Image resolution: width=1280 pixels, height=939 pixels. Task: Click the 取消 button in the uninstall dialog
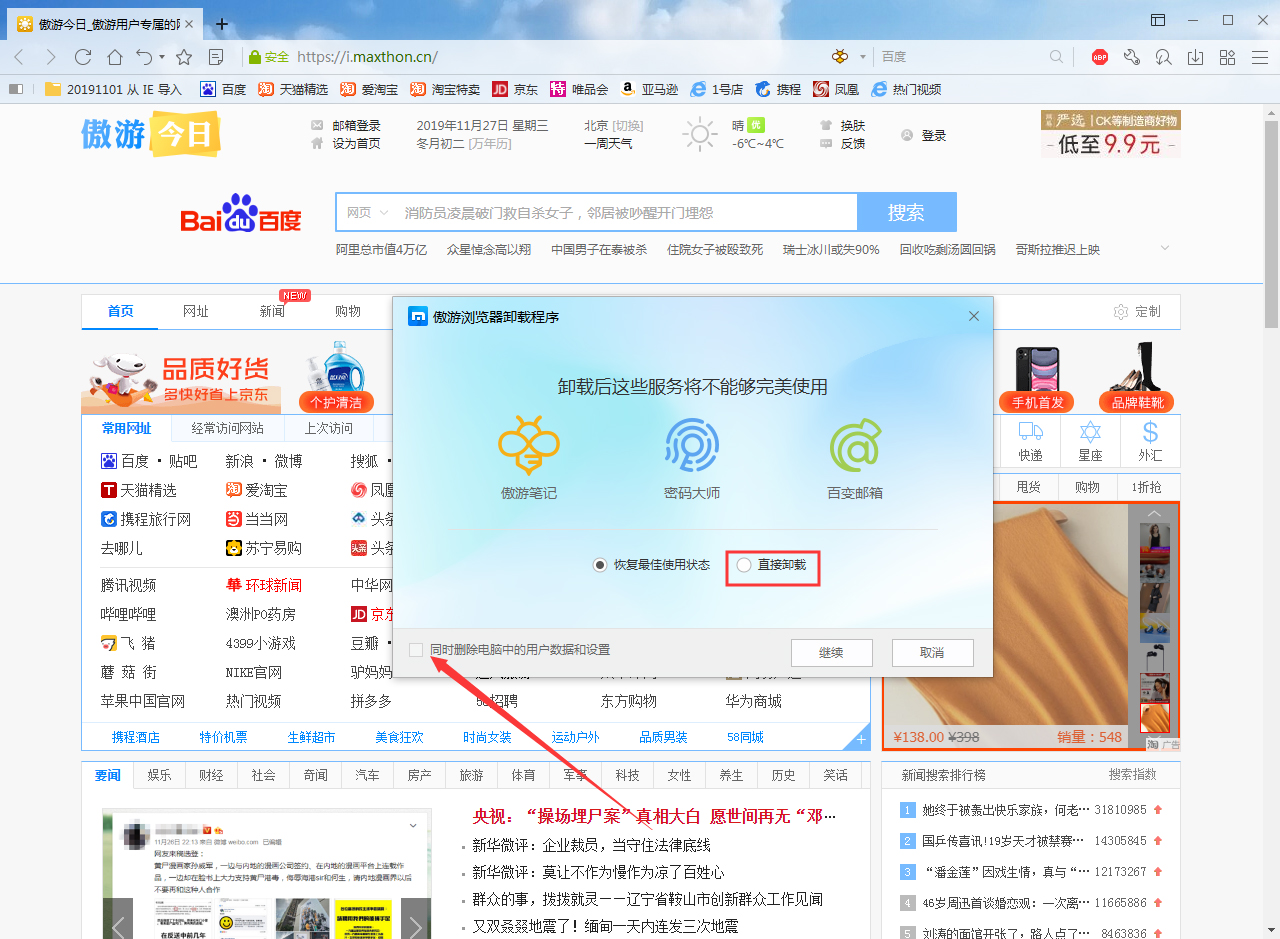coord(932,652)
